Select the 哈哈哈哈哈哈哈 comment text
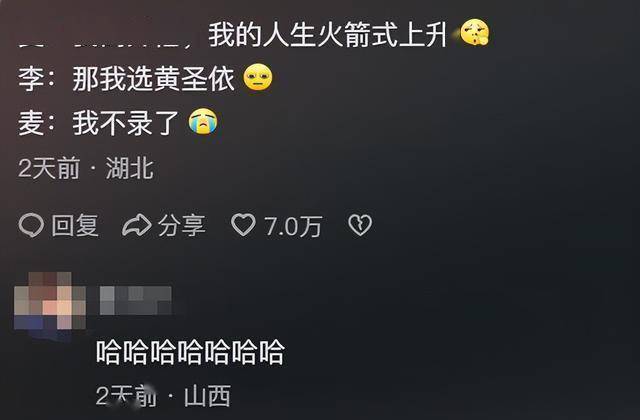This screenshot has height=420, width=640. (190, 352)
